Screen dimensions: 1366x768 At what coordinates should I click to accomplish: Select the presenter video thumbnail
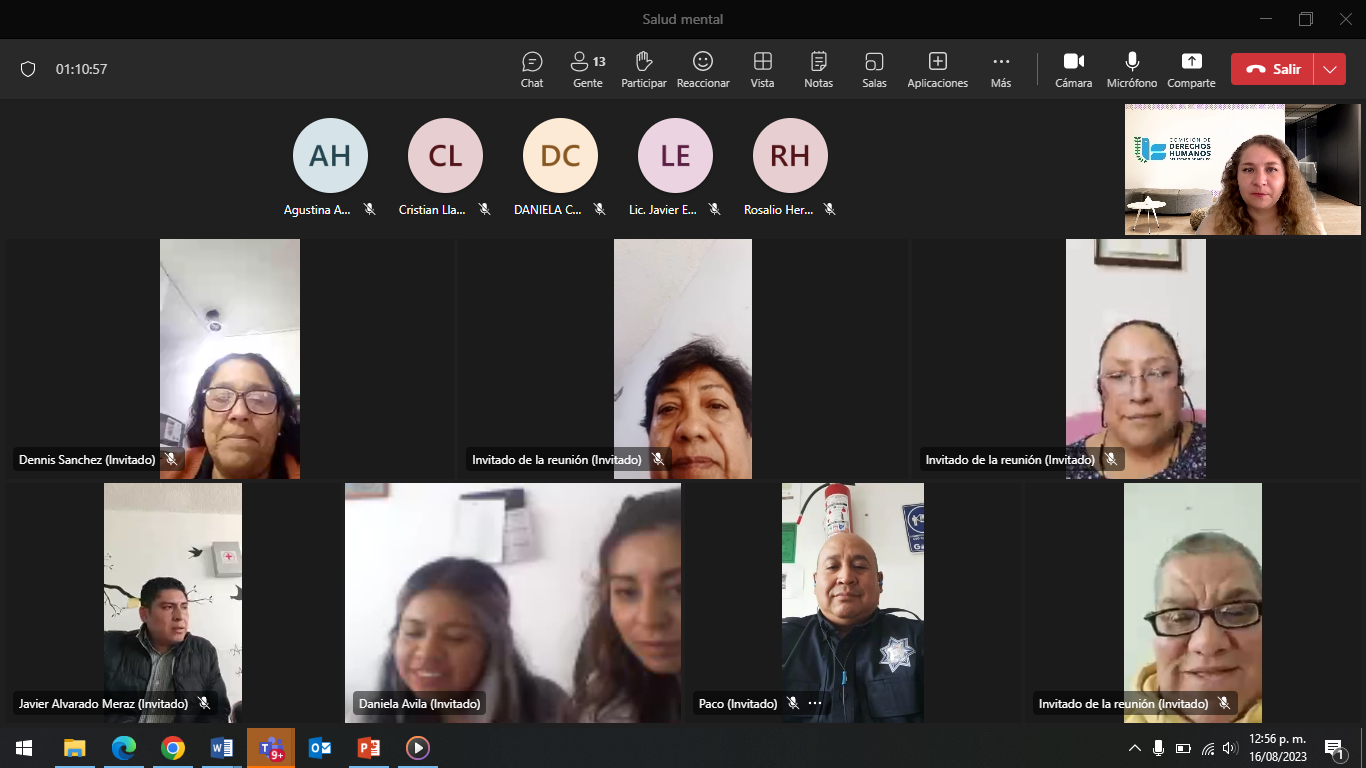pos(1242,170)
